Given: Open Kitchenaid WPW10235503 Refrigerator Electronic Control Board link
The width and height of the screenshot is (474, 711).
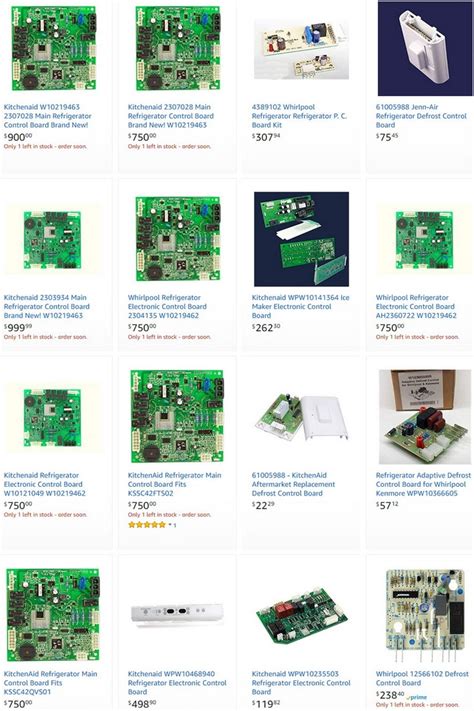Looking at the screenshot, I should pyautogui.click(x=301, y=683).
